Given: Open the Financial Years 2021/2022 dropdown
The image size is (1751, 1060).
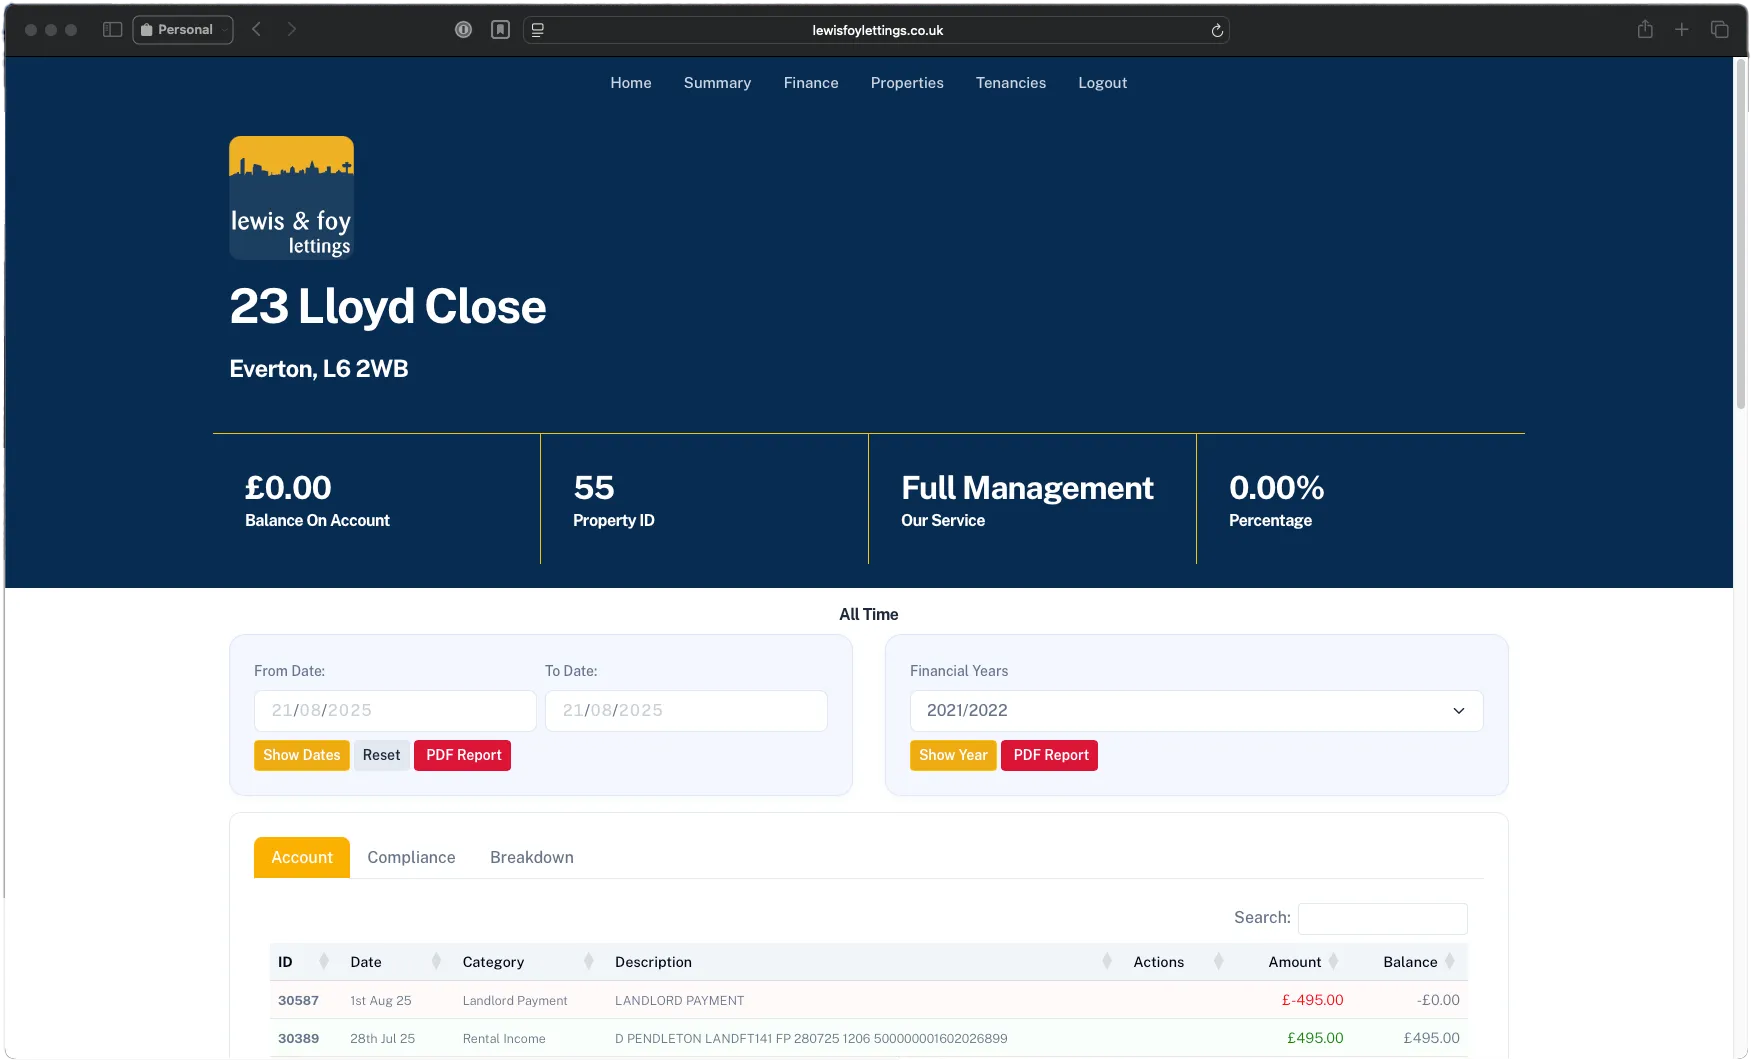Looking at the screenshot, I should point(1196,710).
